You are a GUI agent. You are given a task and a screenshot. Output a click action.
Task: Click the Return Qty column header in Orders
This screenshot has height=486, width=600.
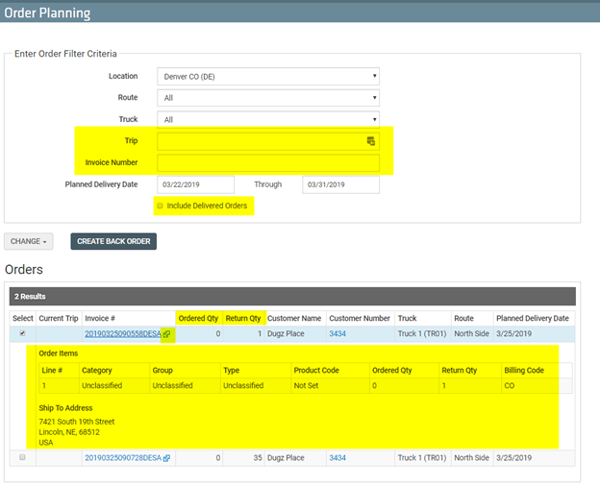pos(243,318)
